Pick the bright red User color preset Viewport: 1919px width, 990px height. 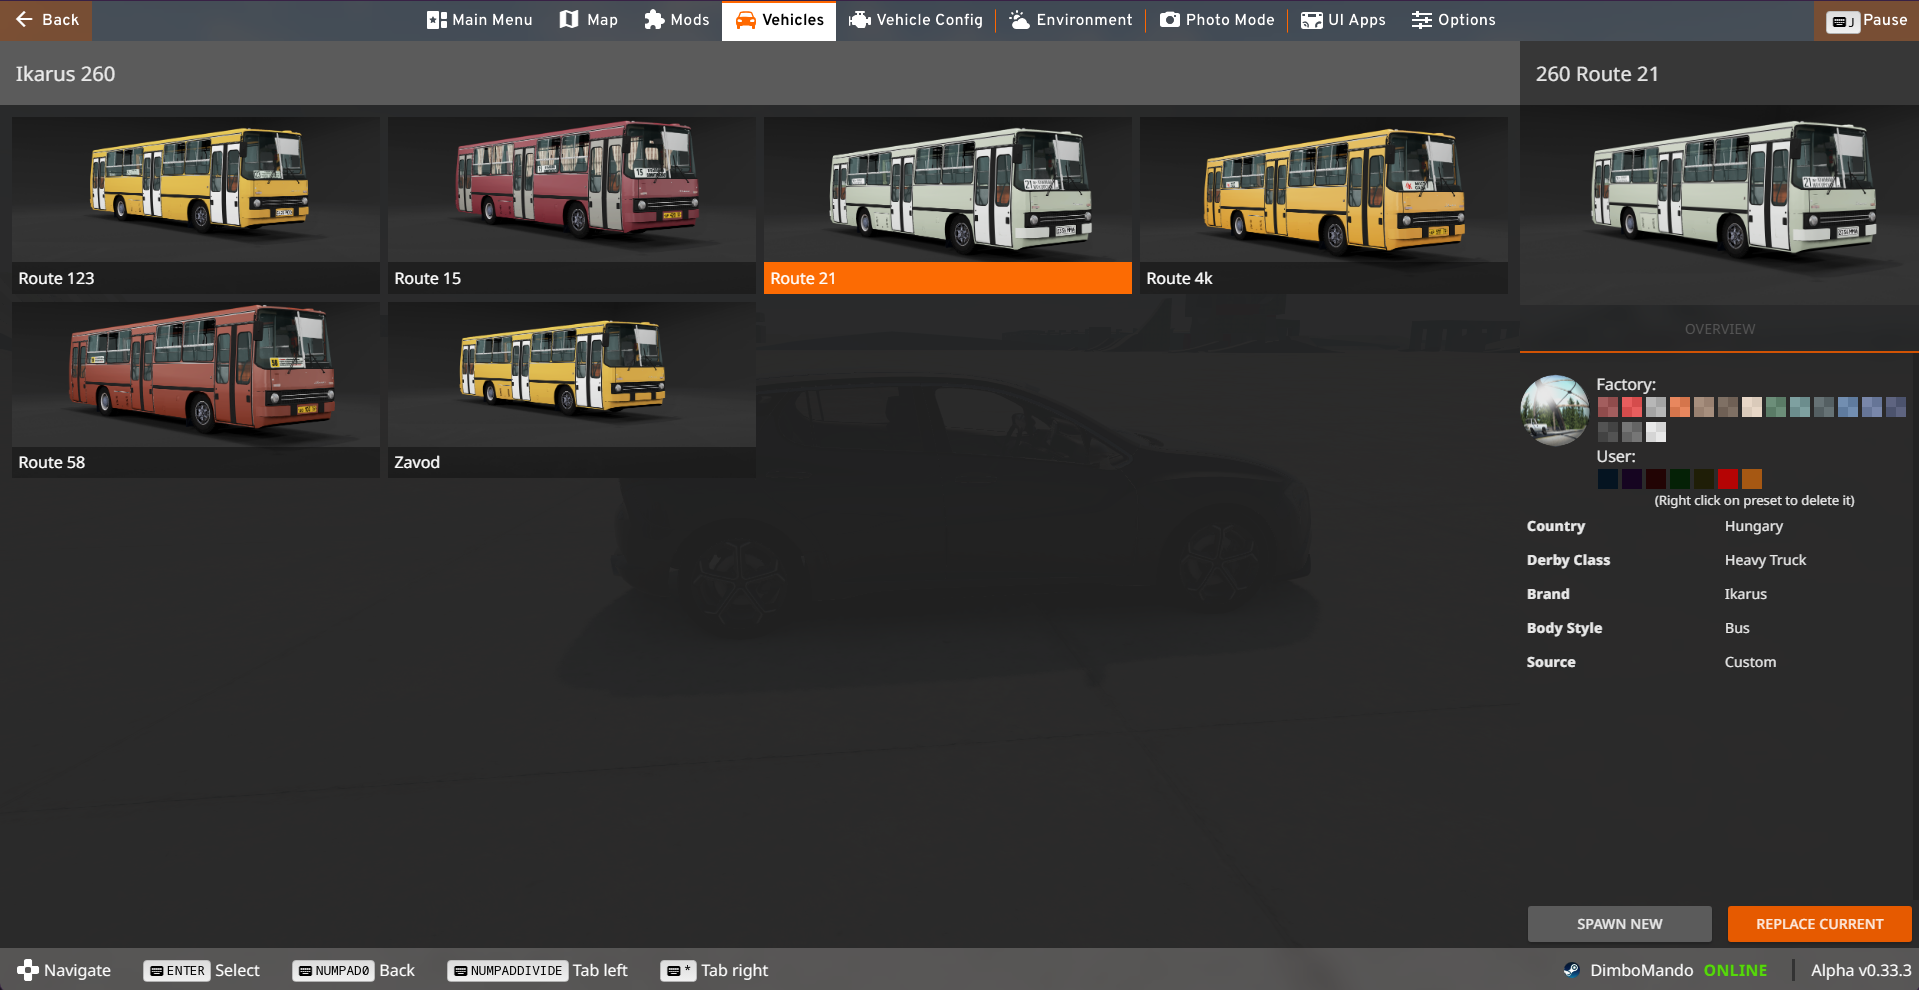(1728, 479)
